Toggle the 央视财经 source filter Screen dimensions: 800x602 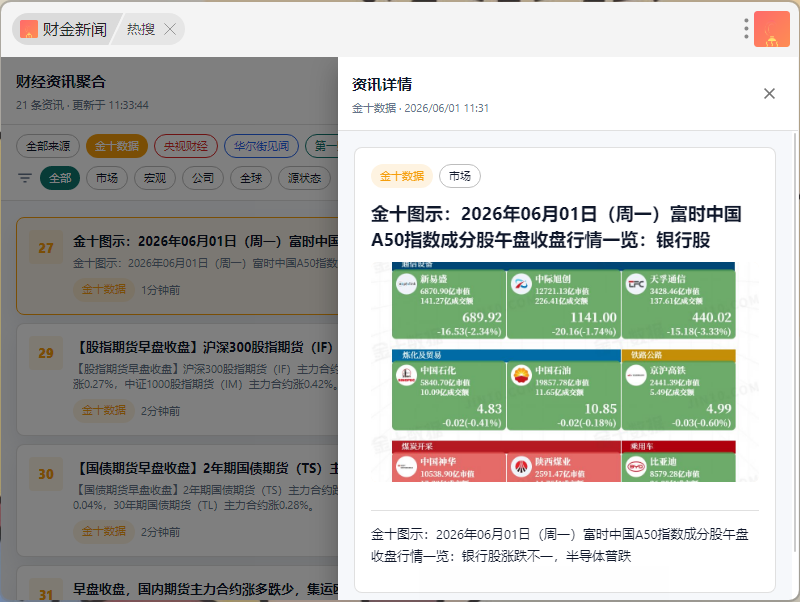pos(186,146)
